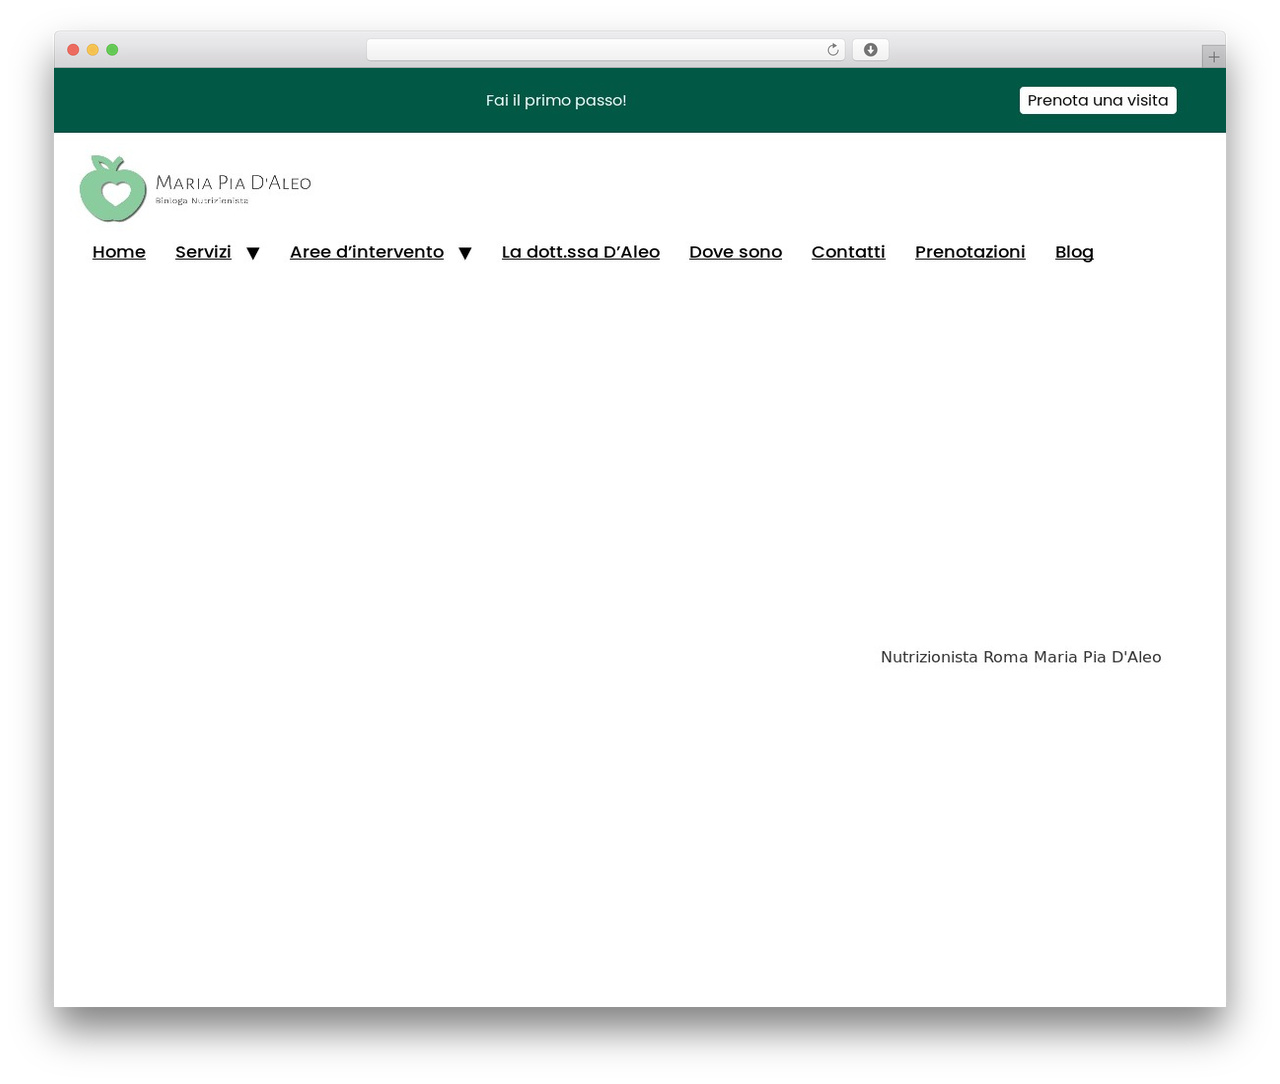Open the Servizi menu item
Image resolution: width=1280 pixels, height=1084 pixels.
click(x=203, y=252)
